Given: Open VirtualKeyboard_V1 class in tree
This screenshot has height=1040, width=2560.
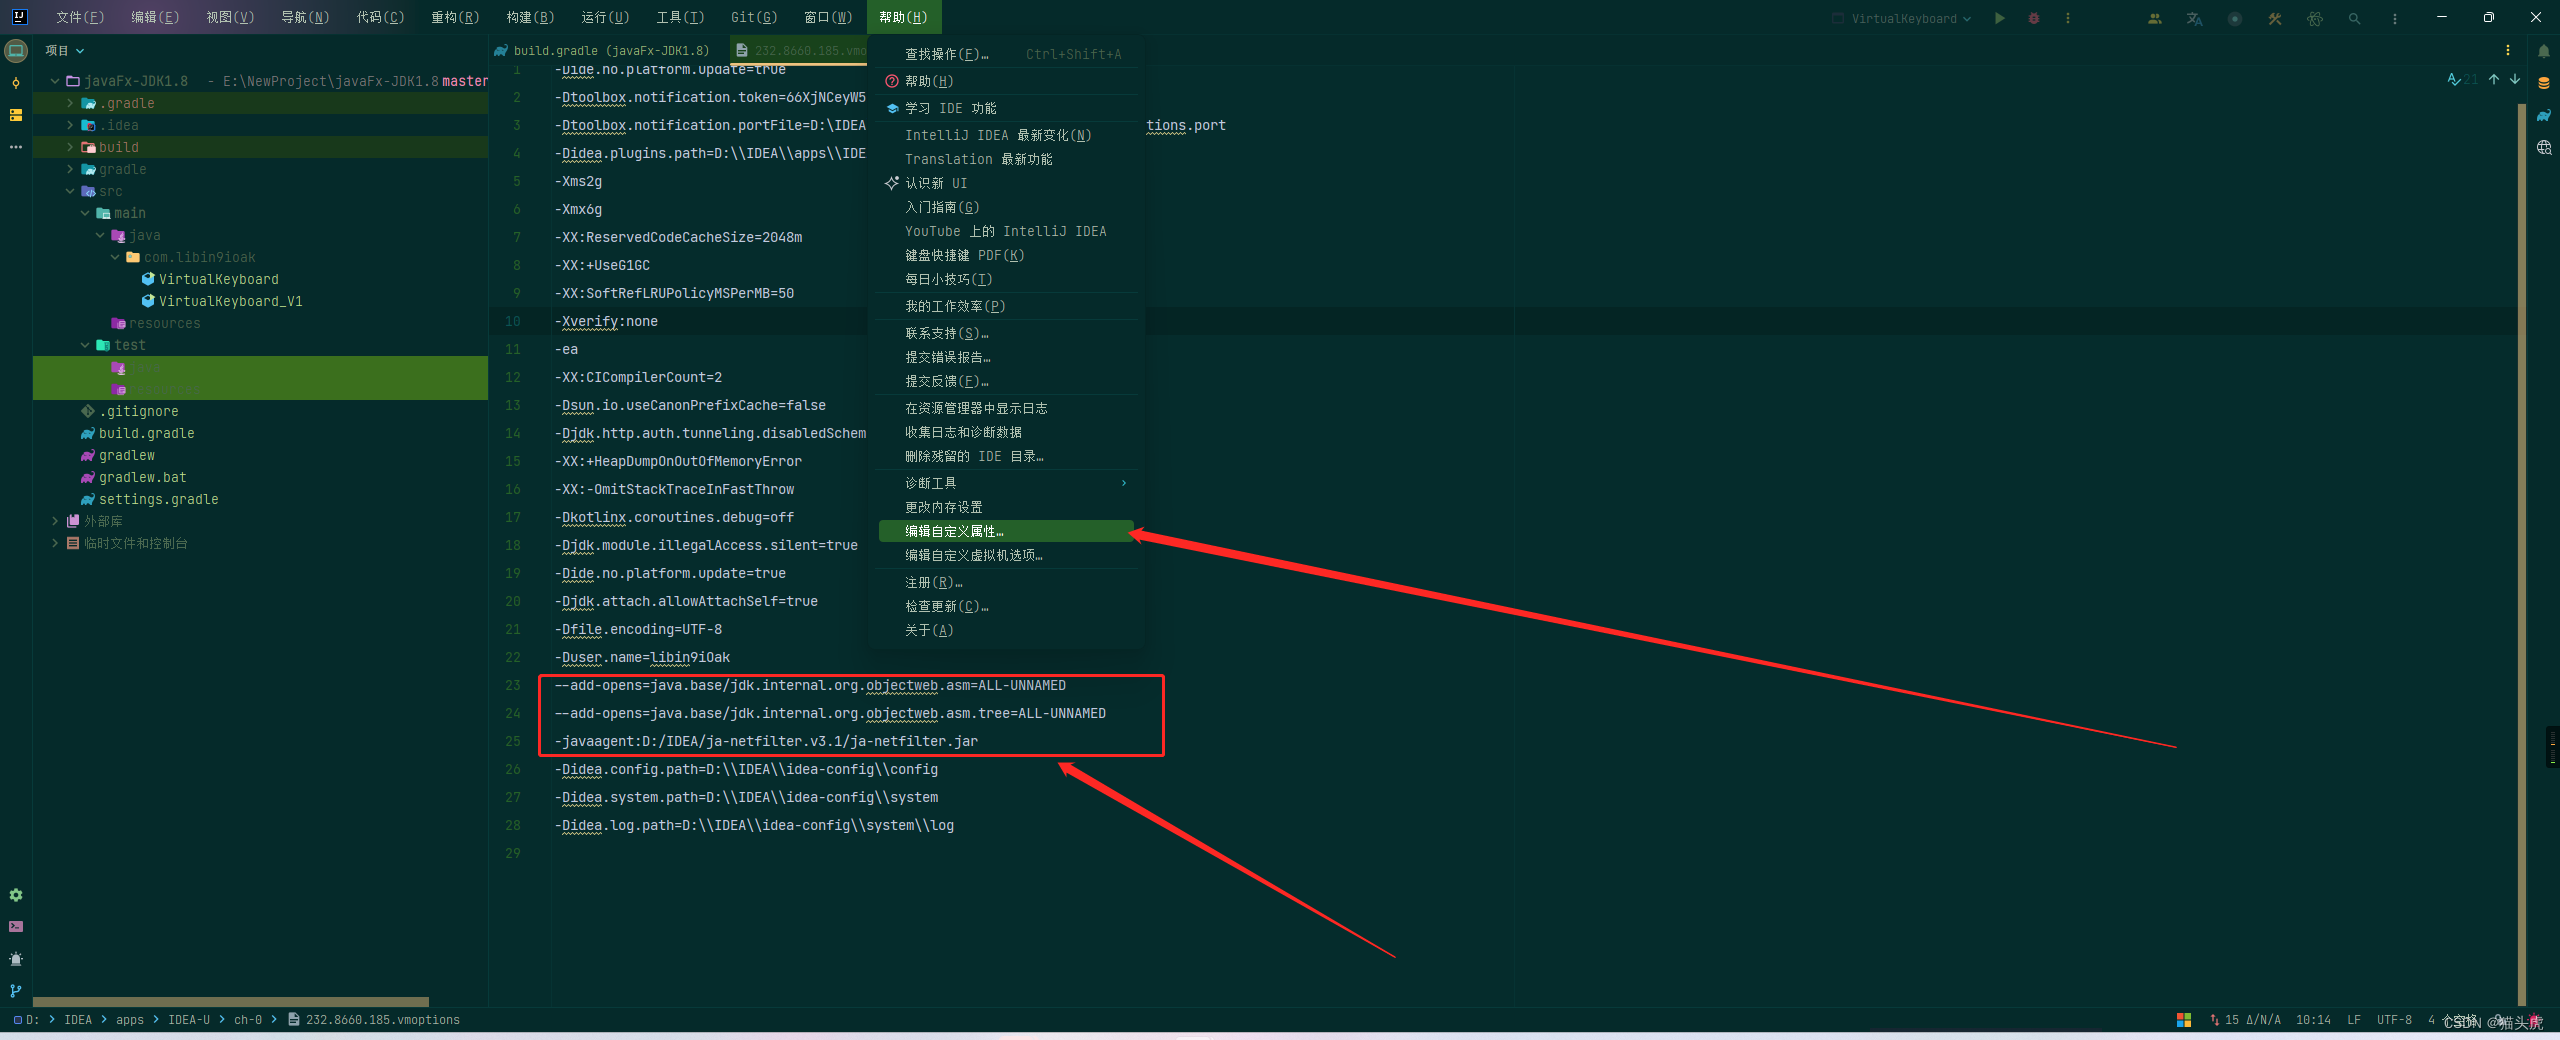Looking at the screenshot, I should pos(230,301).
